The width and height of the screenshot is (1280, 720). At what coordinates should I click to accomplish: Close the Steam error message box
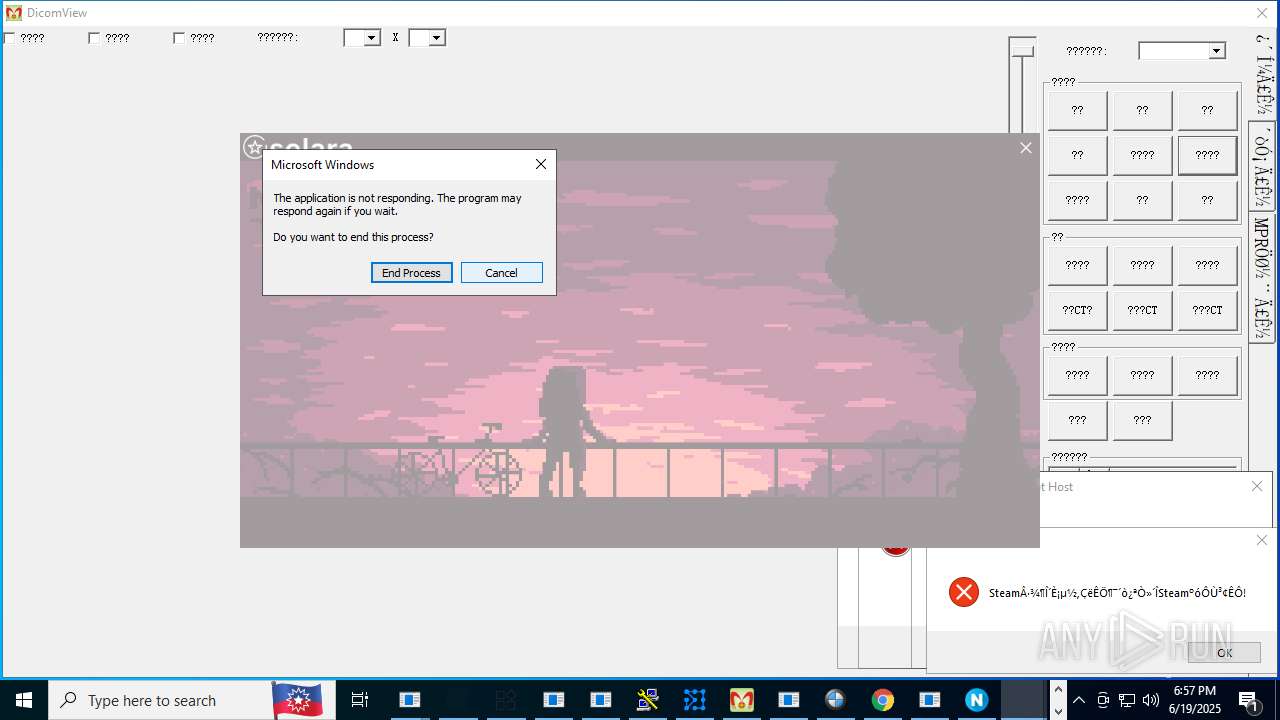[x=1261, y=540]
